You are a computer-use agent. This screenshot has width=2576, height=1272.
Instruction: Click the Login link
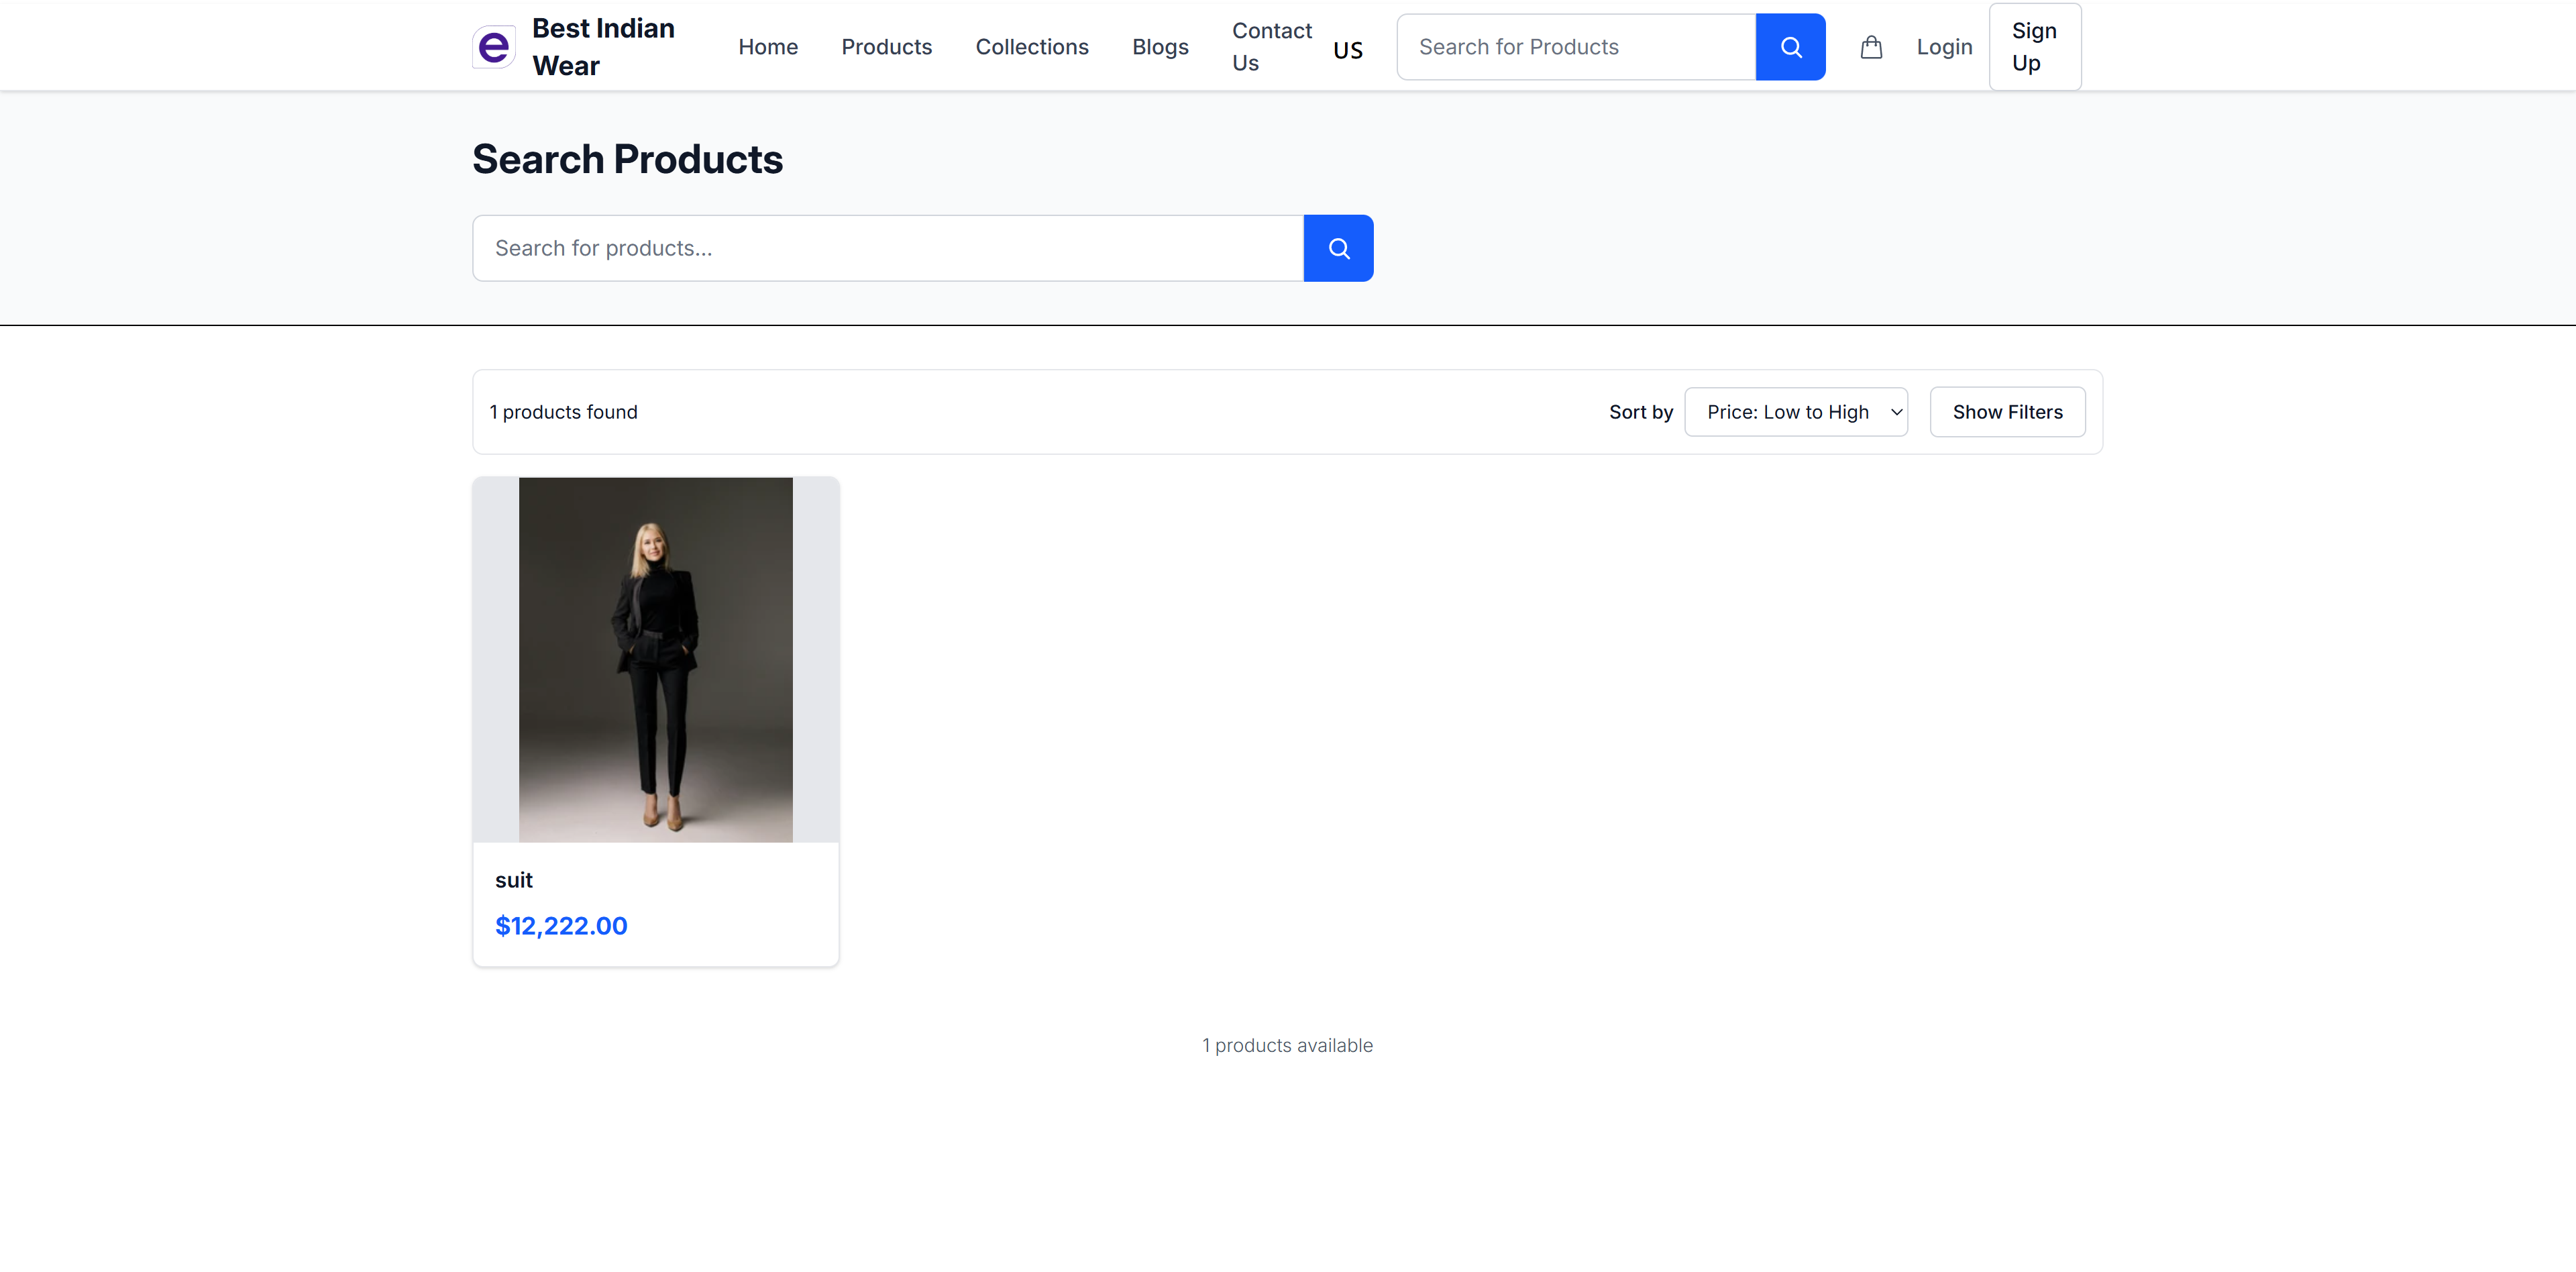point(1943,46)
